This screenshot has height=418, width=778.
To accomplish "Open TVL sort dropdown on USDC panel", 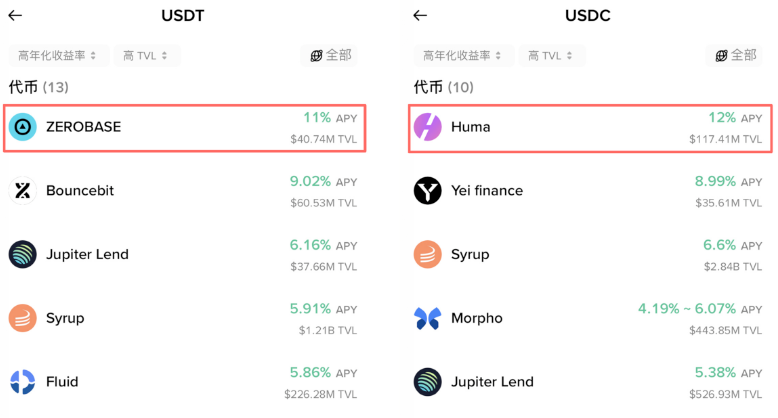I will tap(552, 56).
